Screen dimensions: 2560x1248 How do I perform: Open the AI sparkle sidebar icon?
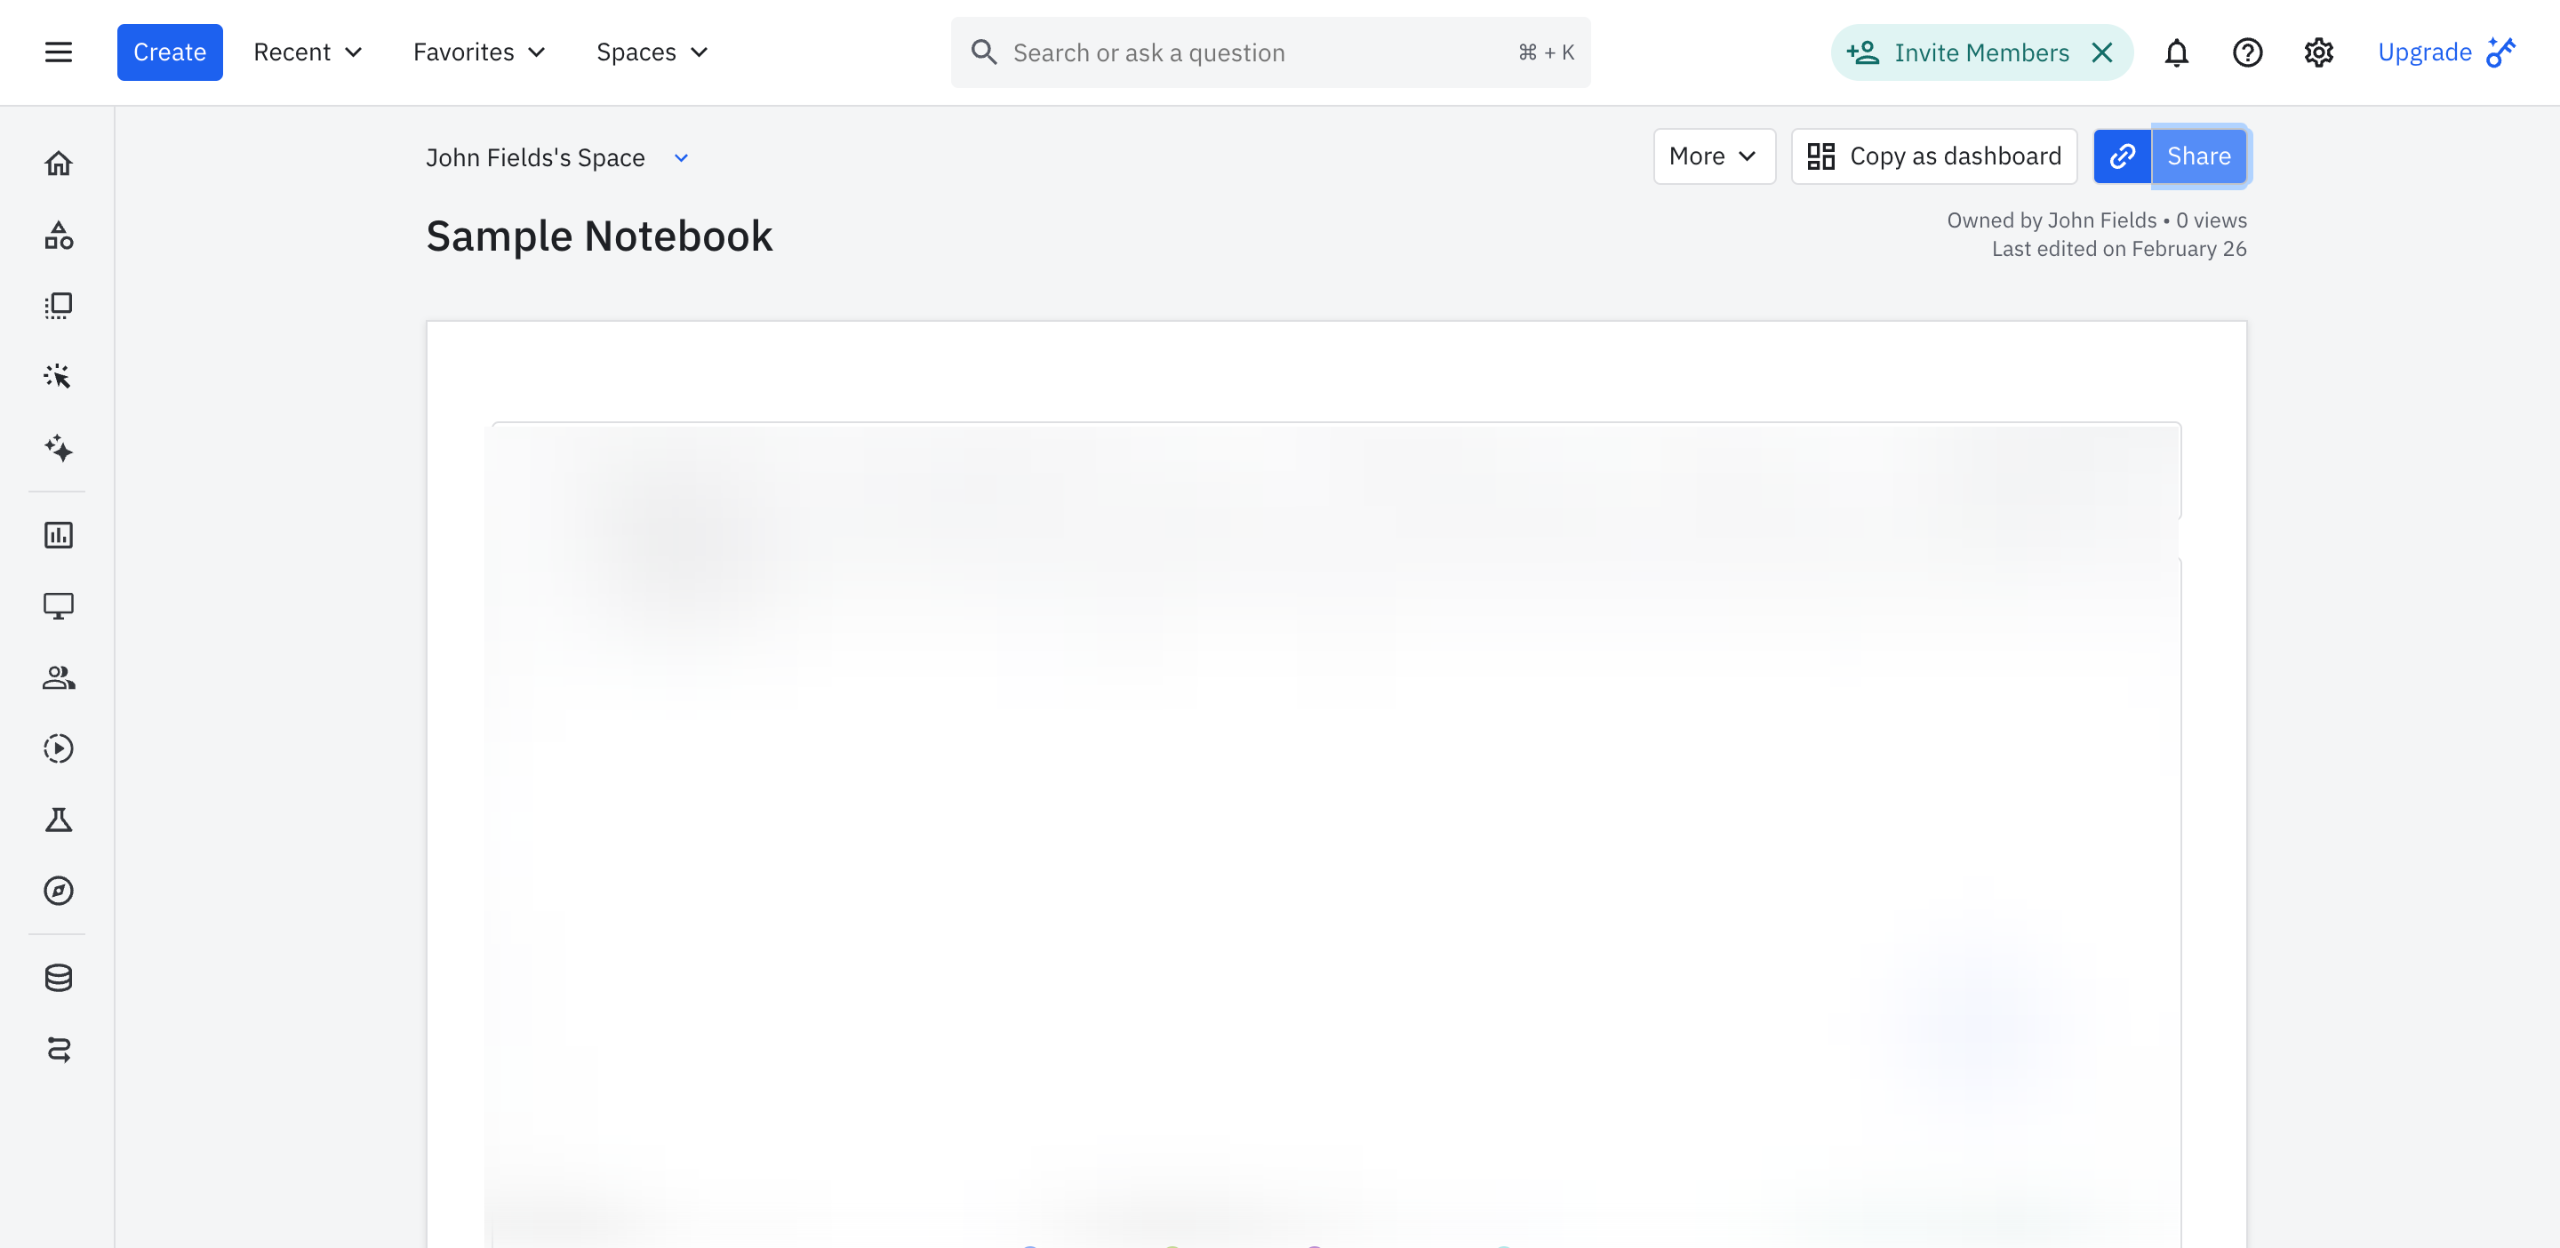[58, 448]
